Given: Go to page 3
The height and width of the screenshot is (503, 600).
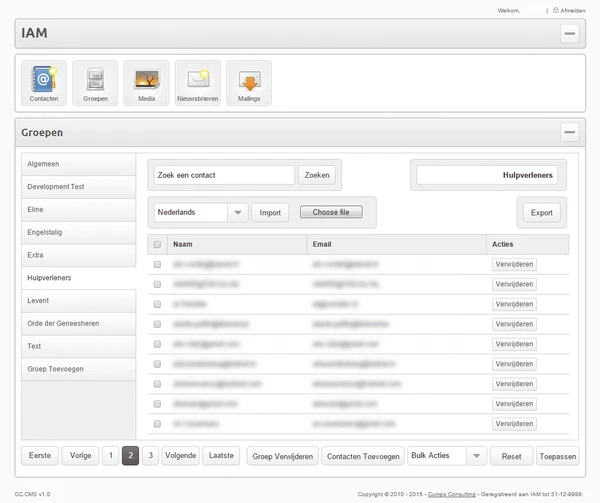Looking at the screenshot, I should (x=150, y=456).
